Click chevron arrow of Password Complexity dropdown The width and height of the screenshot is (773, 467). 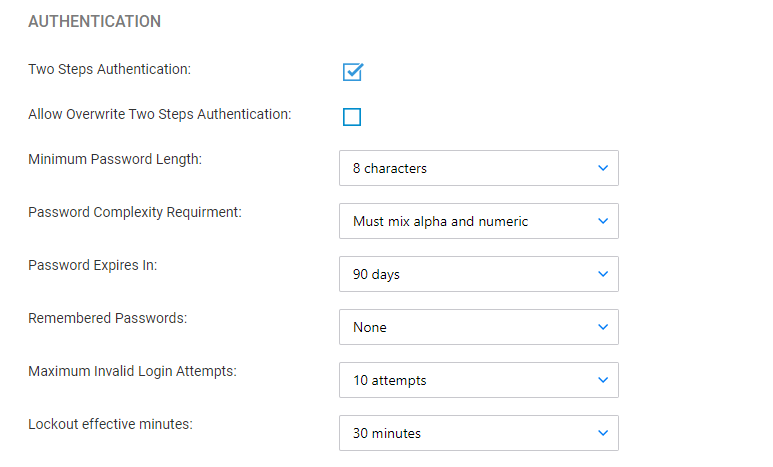(x=603, y=221)
